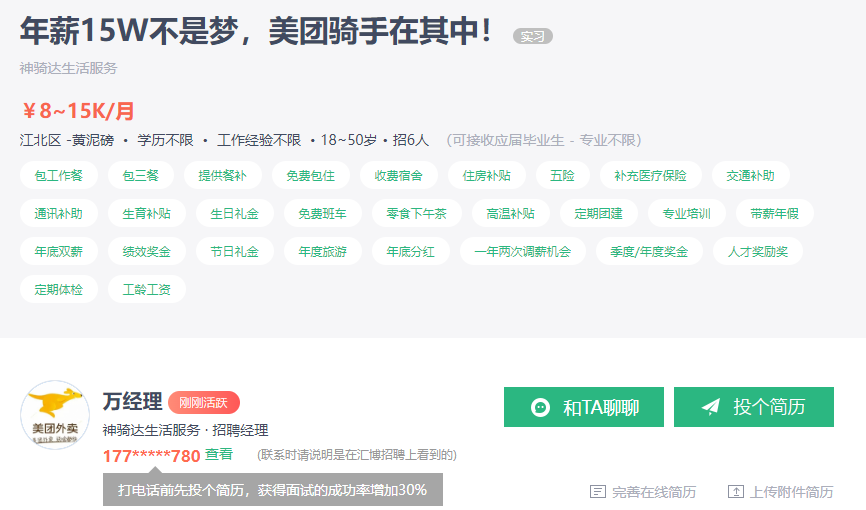The image size is (866, 510).
Task: Click the 年底双薪 benefit tag
Action: 59,251
